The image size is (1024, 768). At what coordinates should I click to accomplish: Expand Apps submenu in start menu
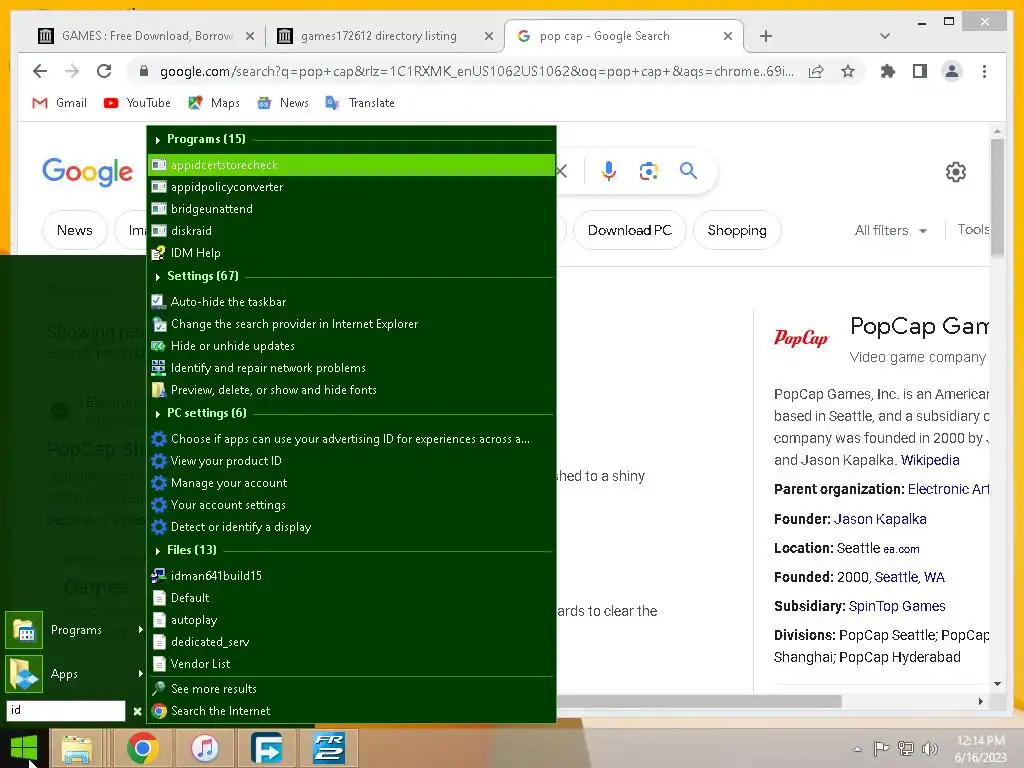click(x=74, y=674)
